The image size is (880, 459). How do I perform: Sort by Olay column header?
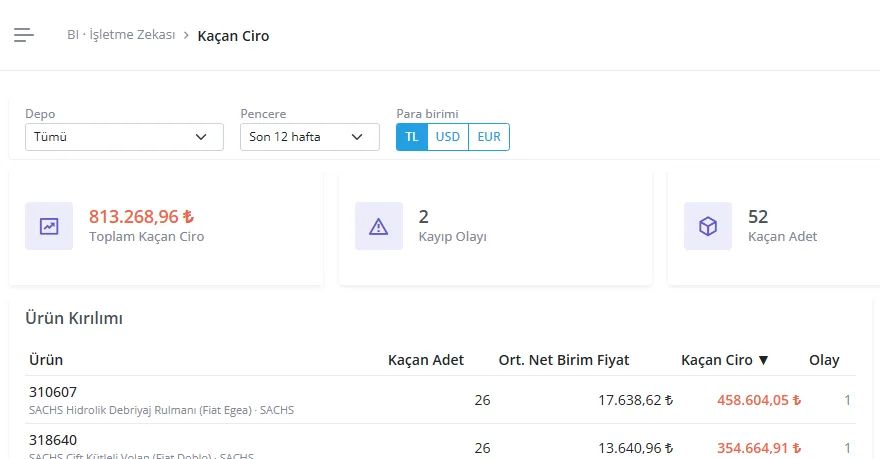pos(824,360)
